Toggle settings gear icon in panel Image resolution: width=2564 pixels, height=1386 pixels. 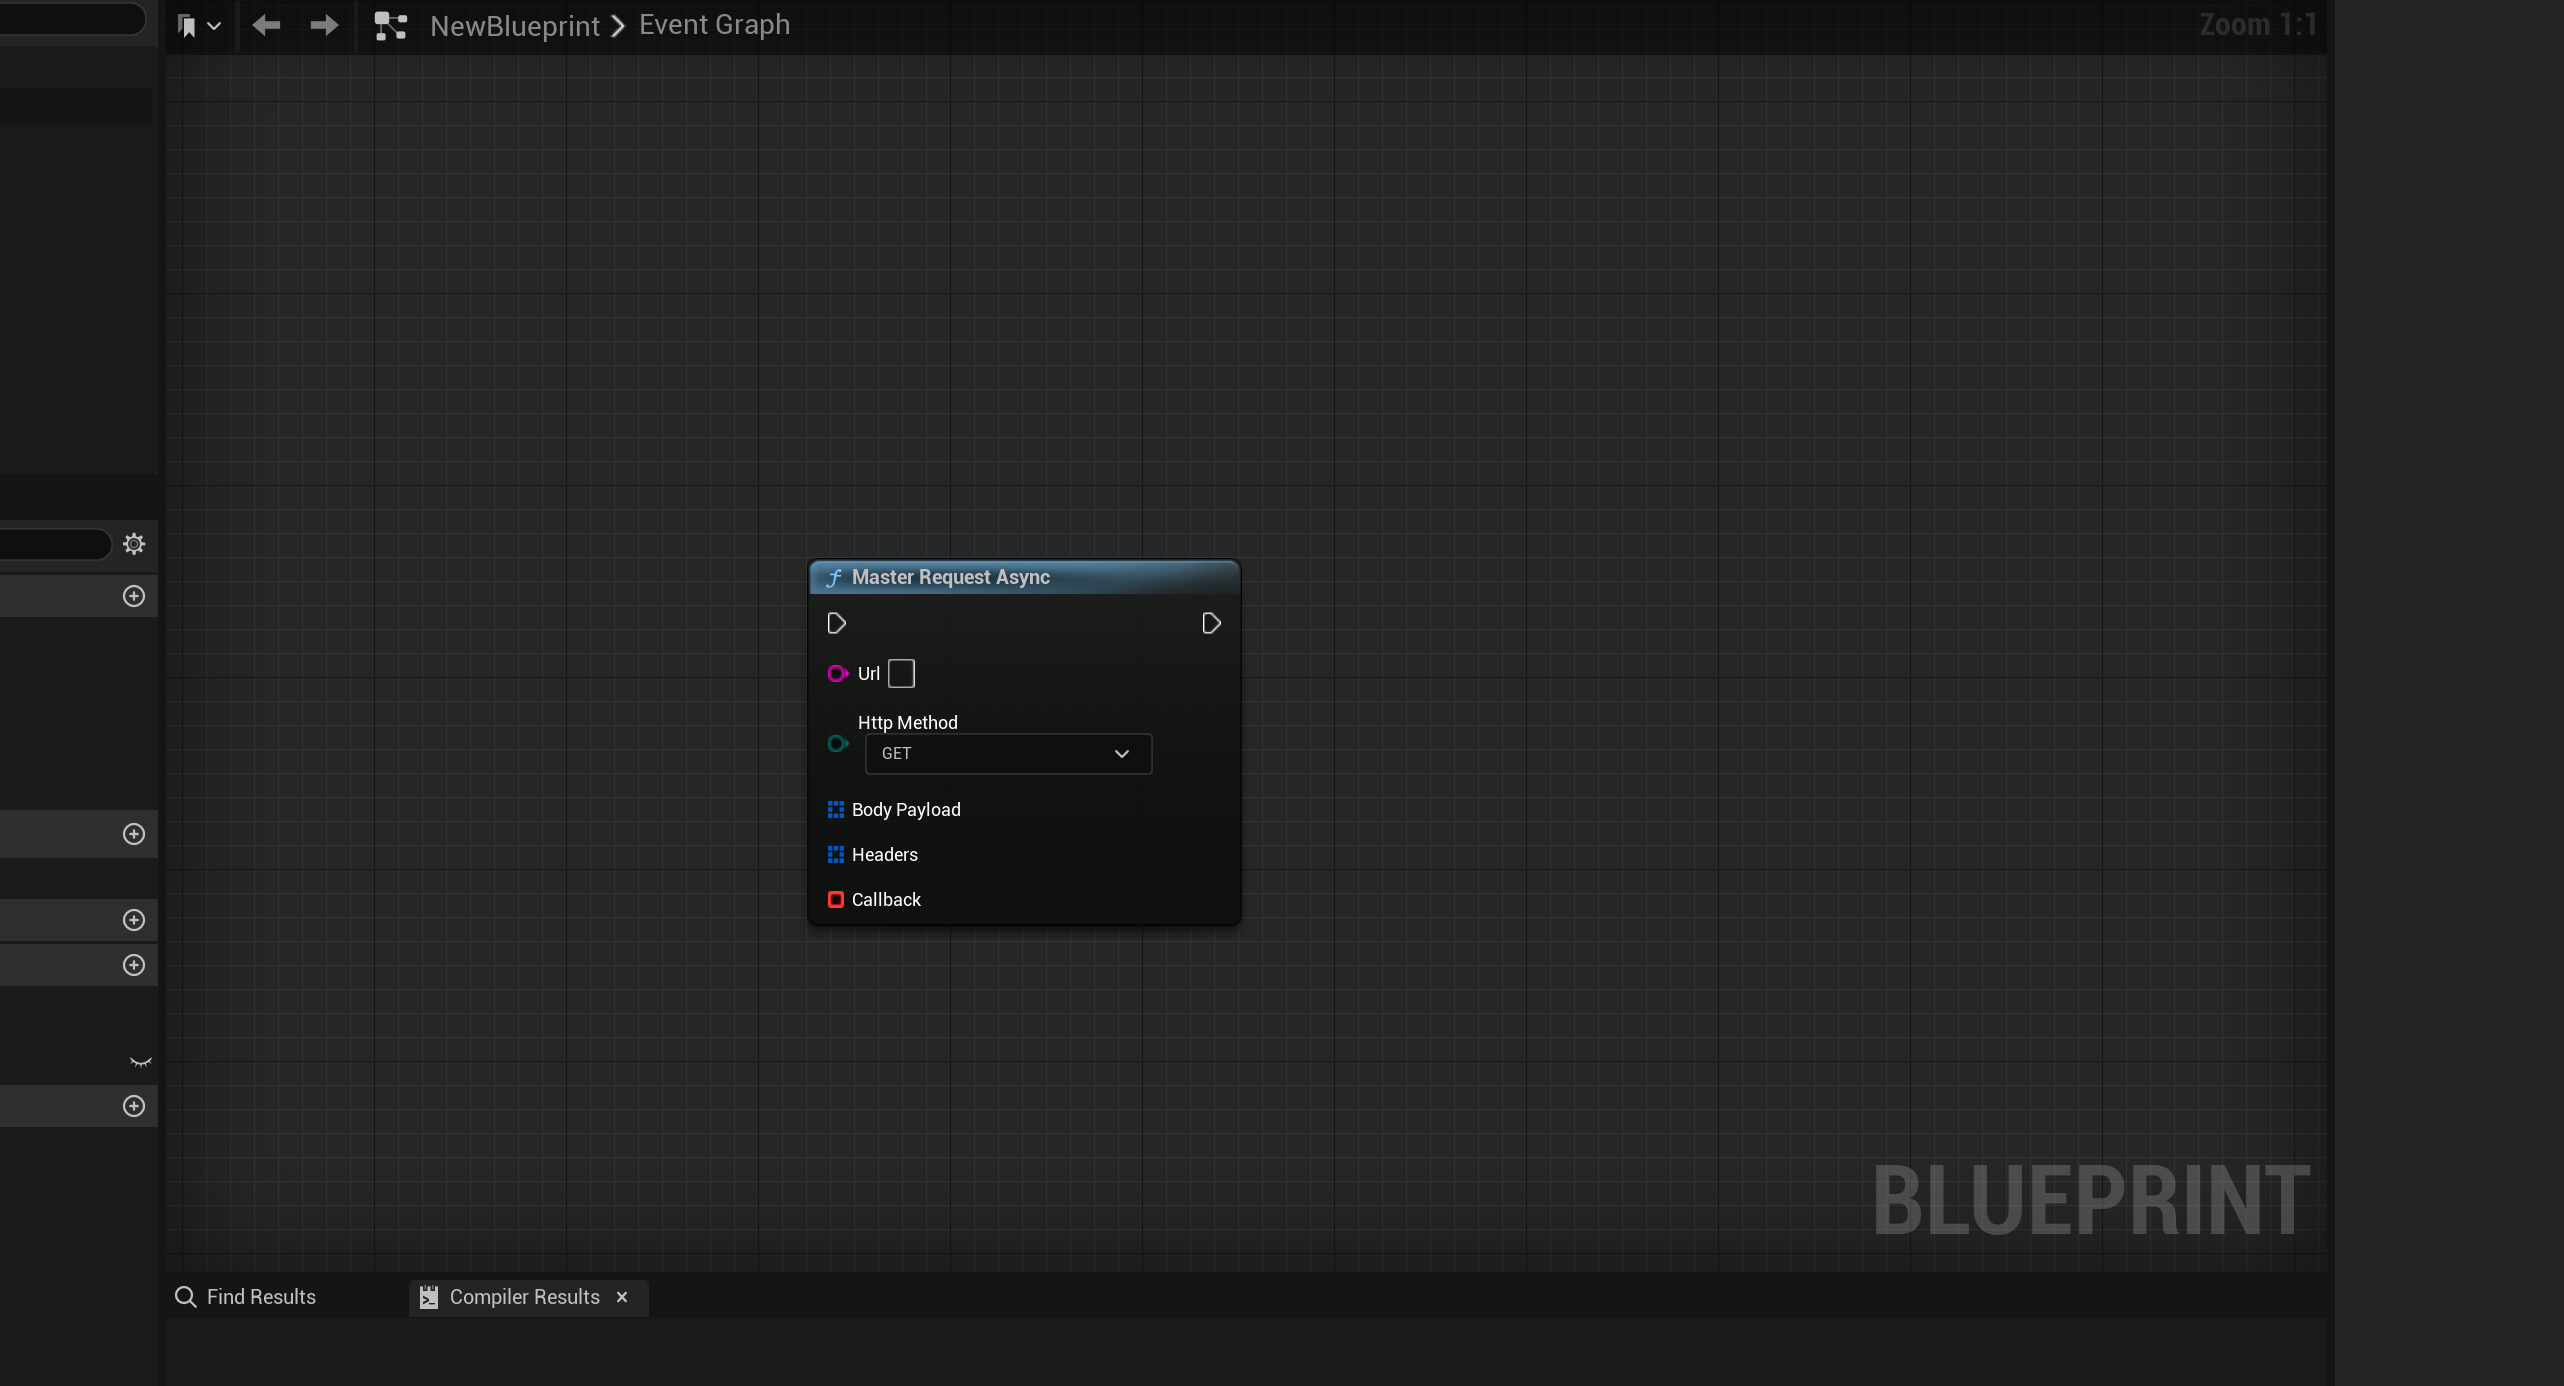(x=133, y=543)
